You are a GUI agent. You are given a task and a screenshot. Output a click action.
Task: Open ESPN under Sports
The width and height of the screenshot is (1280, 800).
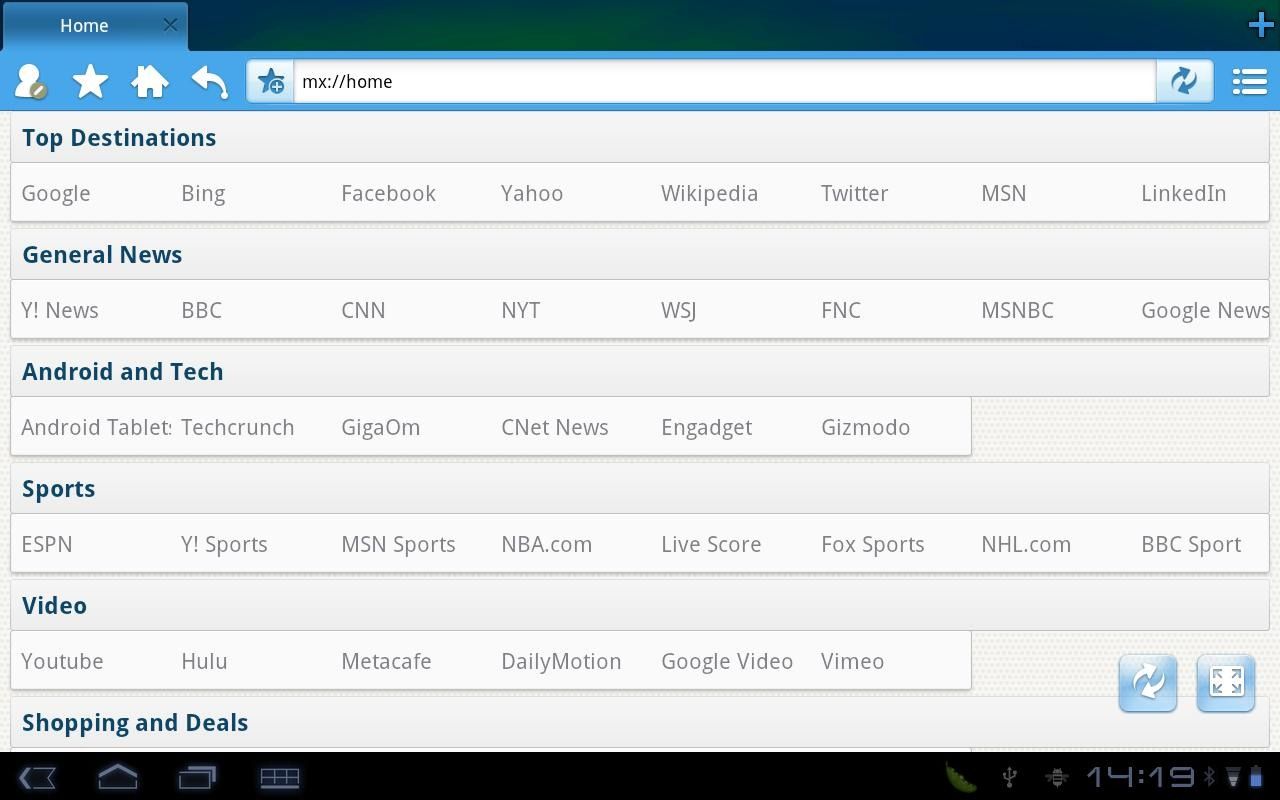(x=46, y=544)
